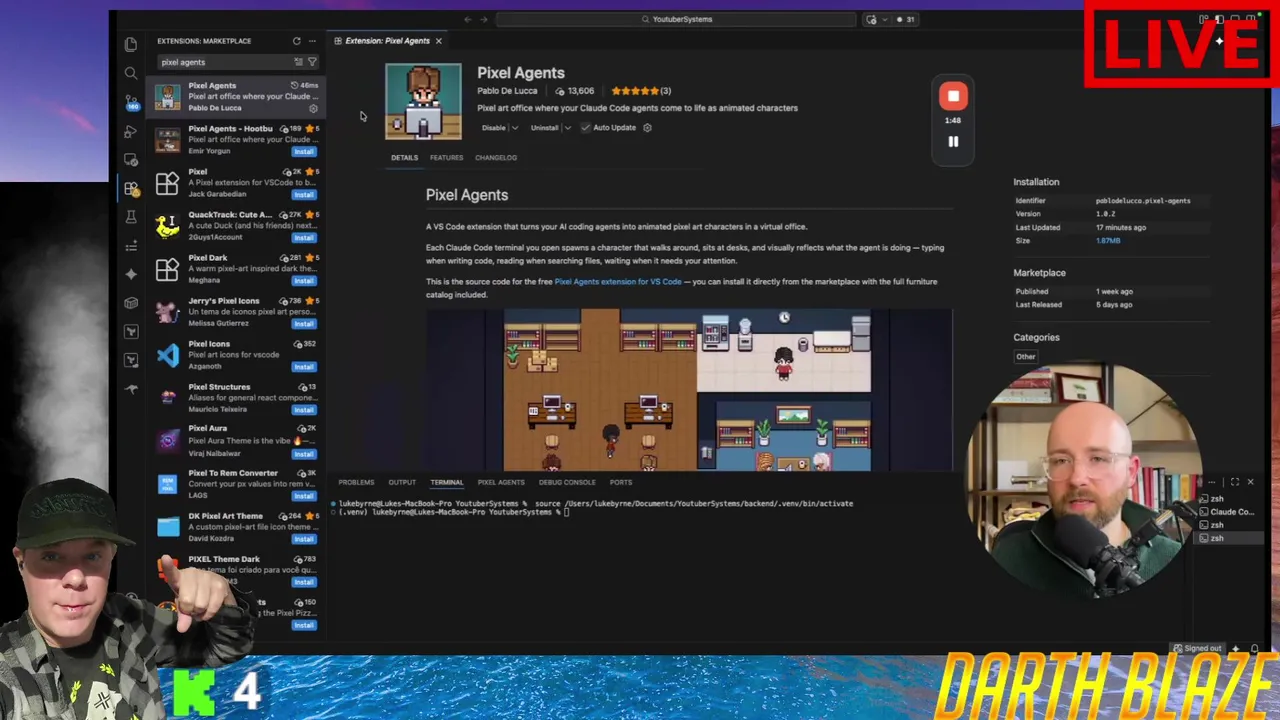Image resolution: width=1280 pixels, height=720 pixels.
Task: Open publisher Pablo De Lucca link
Action: (507, 91)
